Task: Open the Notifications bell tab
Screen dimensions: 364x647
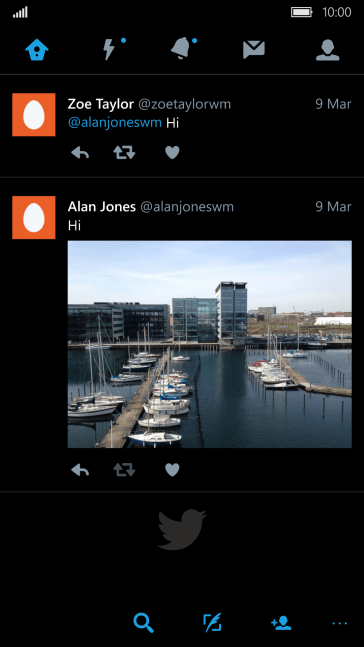Action: (182, 49)
